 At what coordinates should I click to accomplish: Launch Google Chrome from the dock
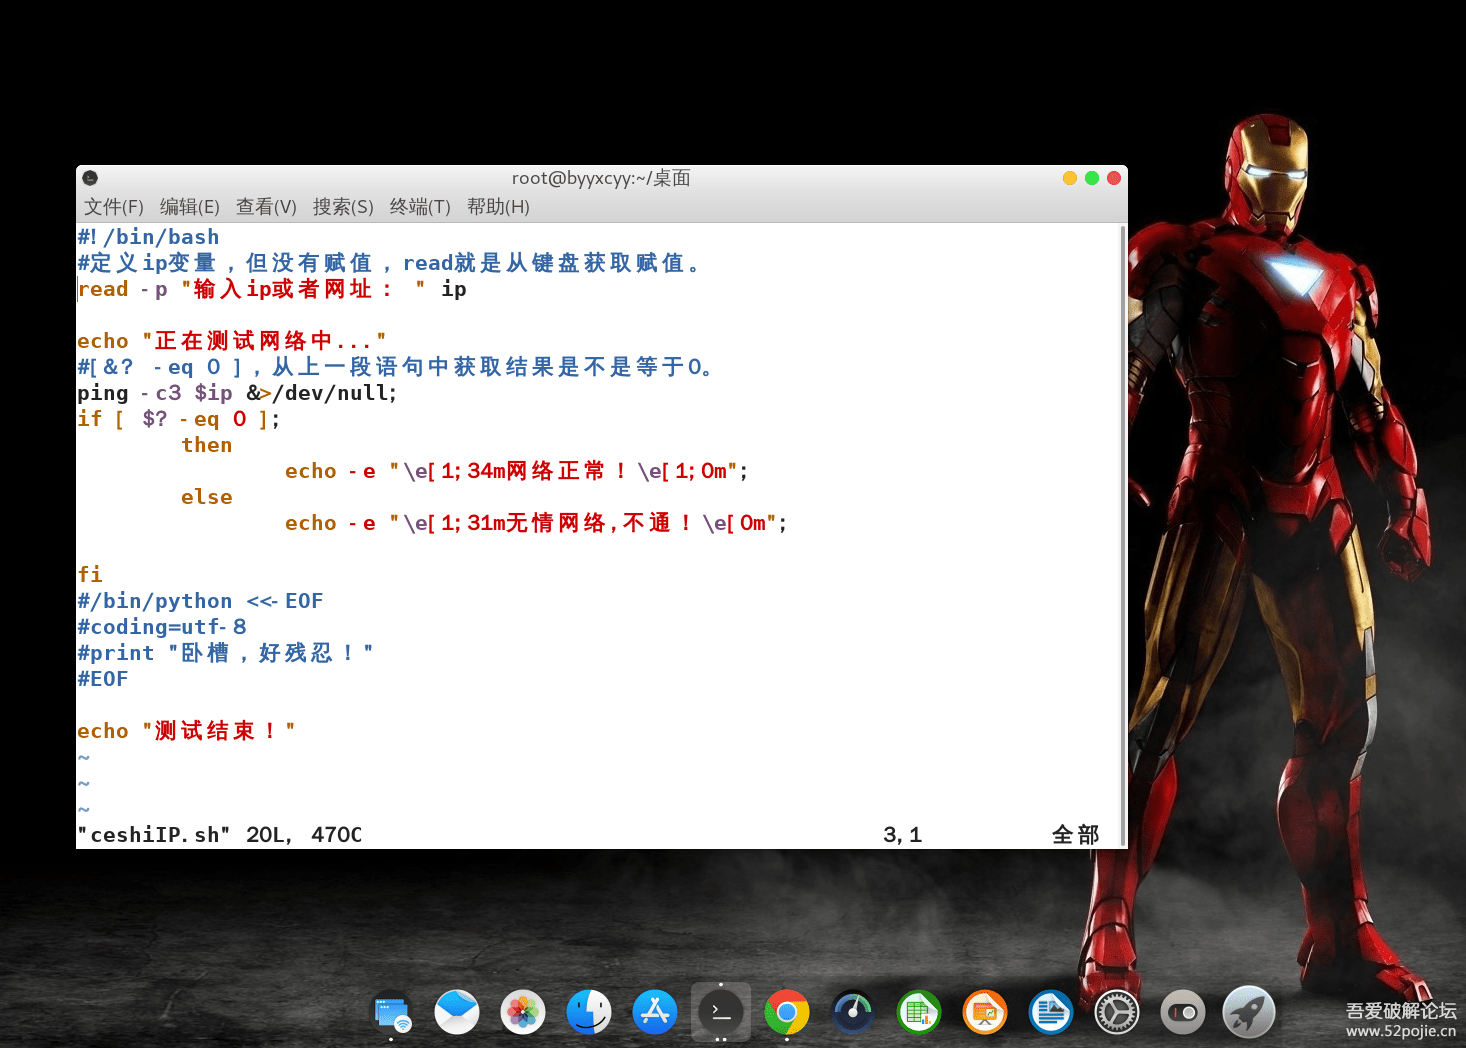[787, 1013]
